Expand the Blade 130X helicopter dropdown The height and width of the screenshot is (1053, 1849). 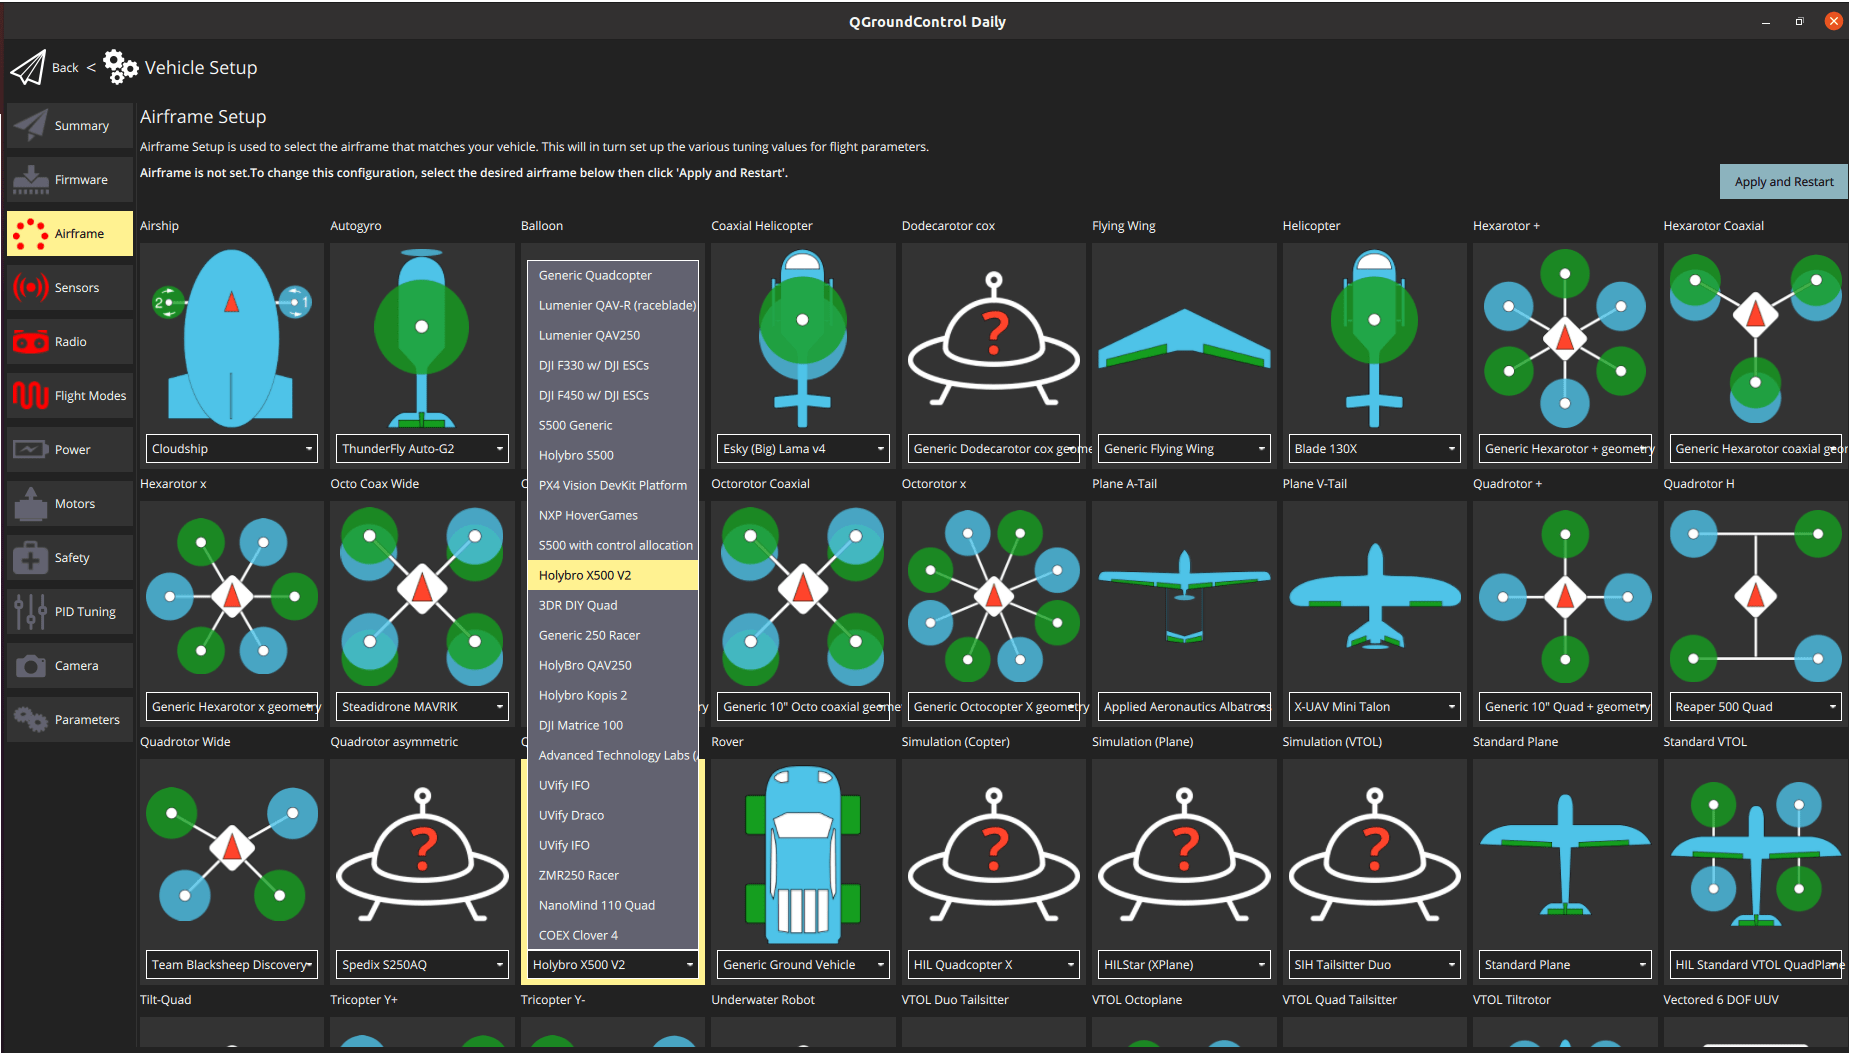[x=1373, y=448]
